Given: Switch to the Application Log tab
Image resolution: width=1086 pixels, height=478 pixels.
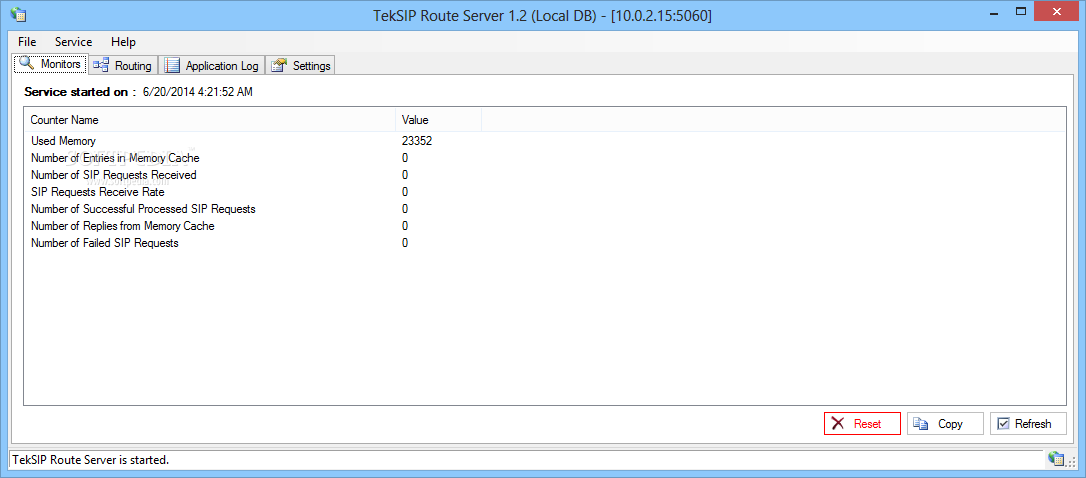Looking at the screenshot, I should pyautogui.click(x=212, y=66).
